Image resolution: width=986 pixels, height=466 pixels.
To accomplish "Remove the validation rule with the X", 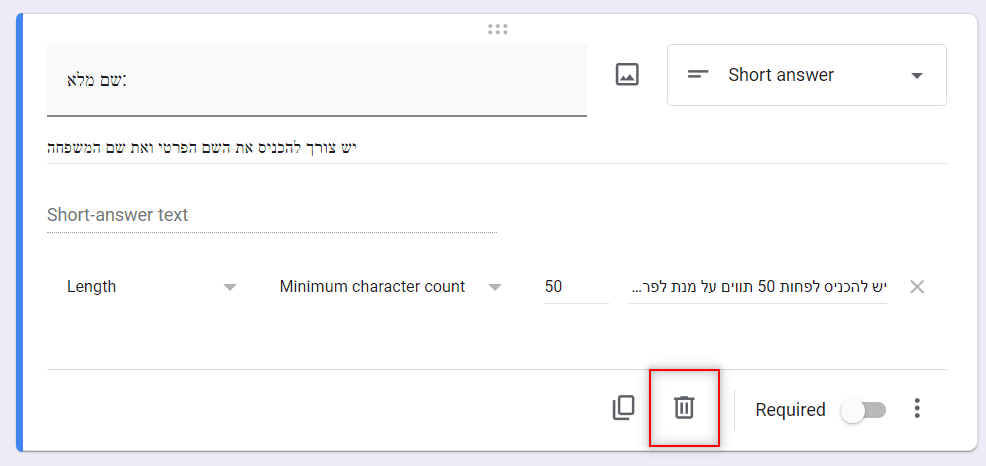I will pos(917,287).
